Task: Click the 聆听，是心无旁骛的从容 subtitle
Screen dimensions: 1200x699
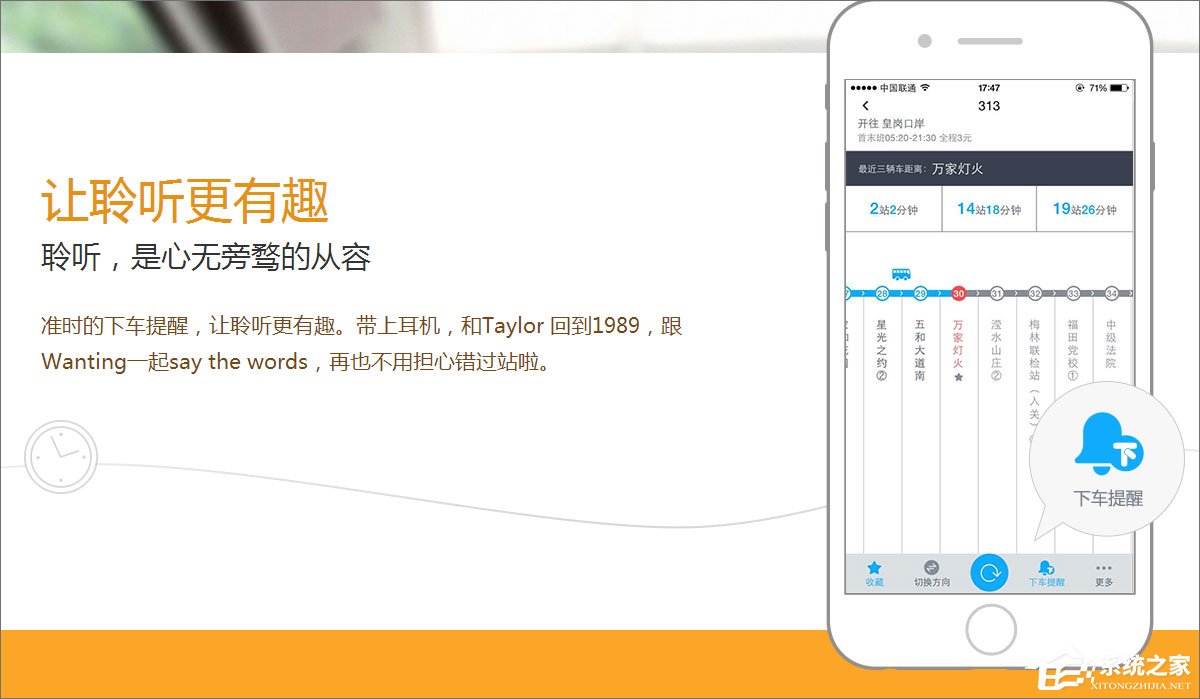Action: click(206, 257)
